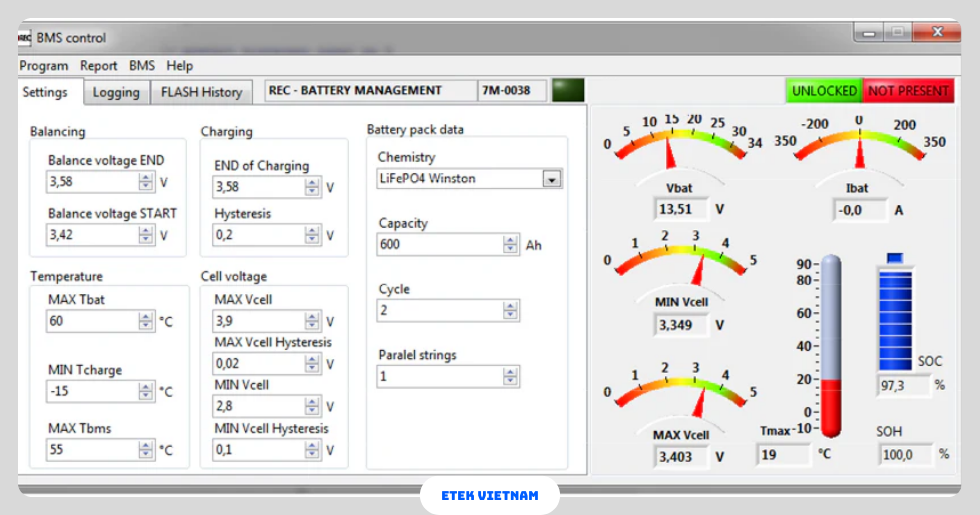This screenshot has width=980, height=515.
Task: Click the green status LED indicator
Action: click(x=567, y=91)
